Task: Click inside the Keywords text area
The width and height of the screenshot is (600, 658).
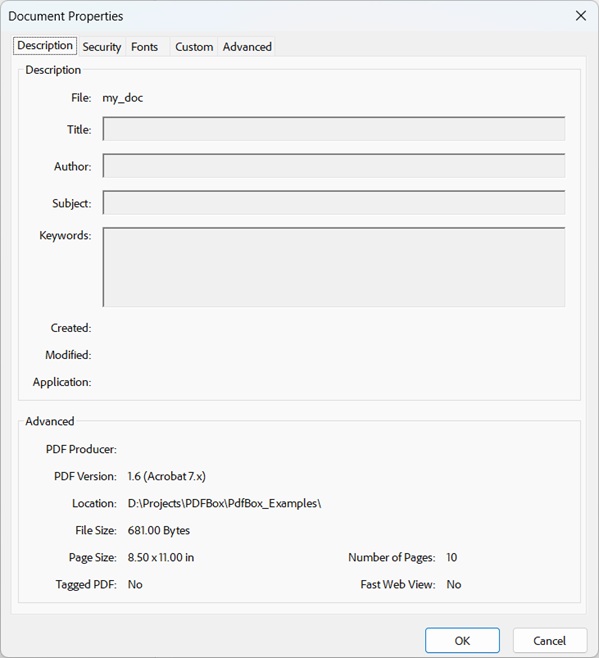Action: tap(333, 267)
